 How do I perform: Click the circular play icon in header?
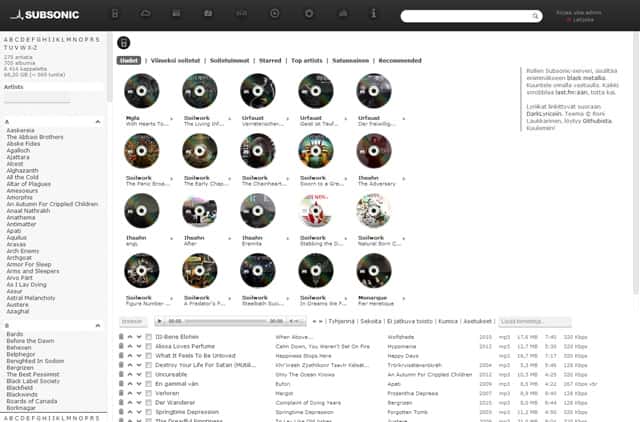[x=275, y=13]
